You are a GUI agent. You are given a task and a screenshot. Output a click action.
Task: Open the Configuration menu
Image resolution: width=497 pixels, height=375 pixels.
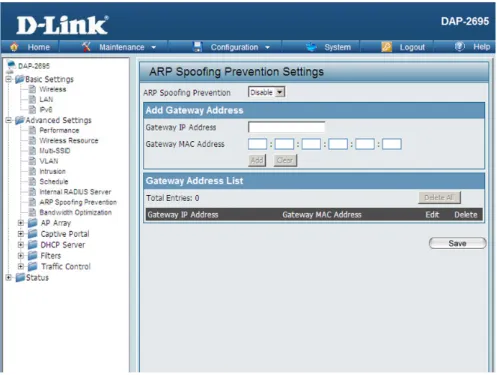234,47
